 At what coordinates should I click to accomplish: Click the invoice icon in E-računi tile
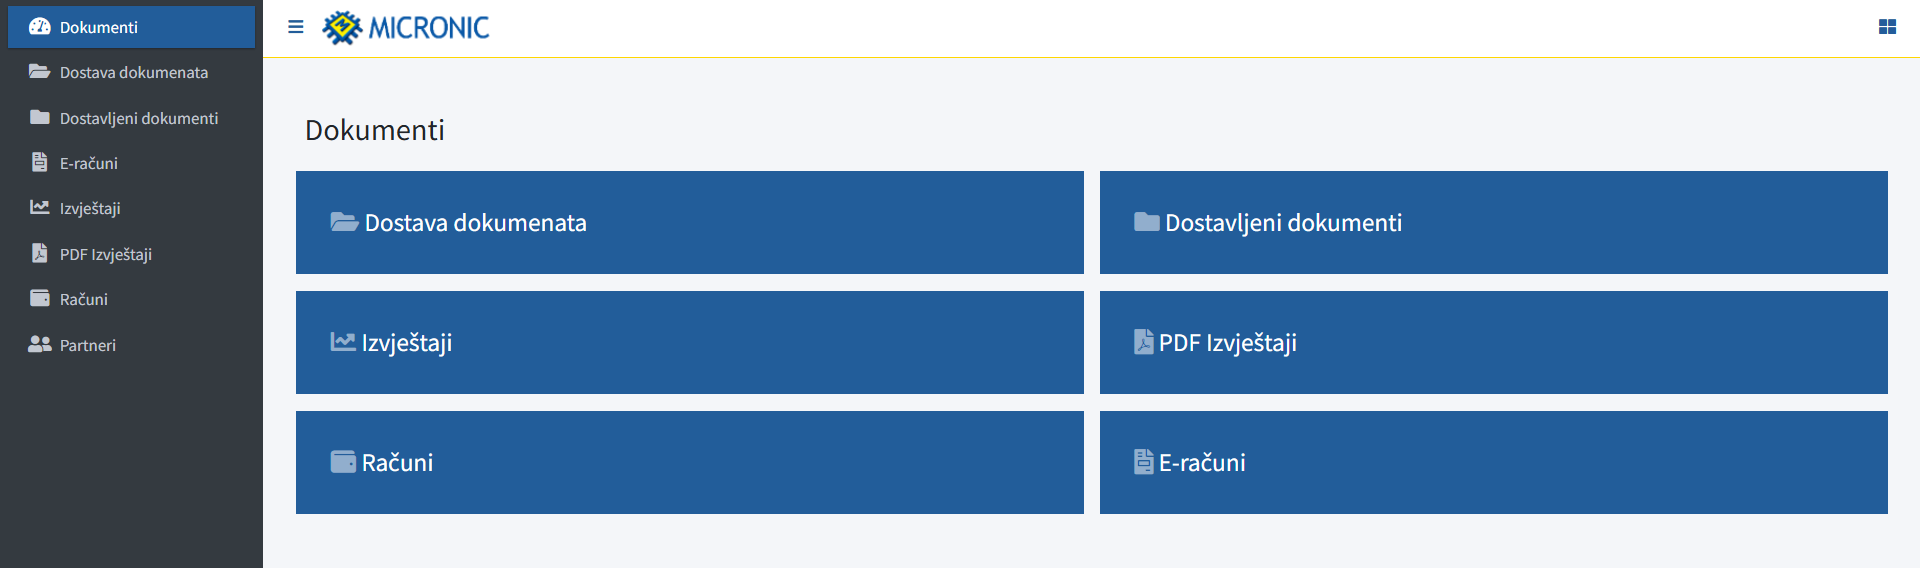pyautogui.click(x=1143, y=462)
